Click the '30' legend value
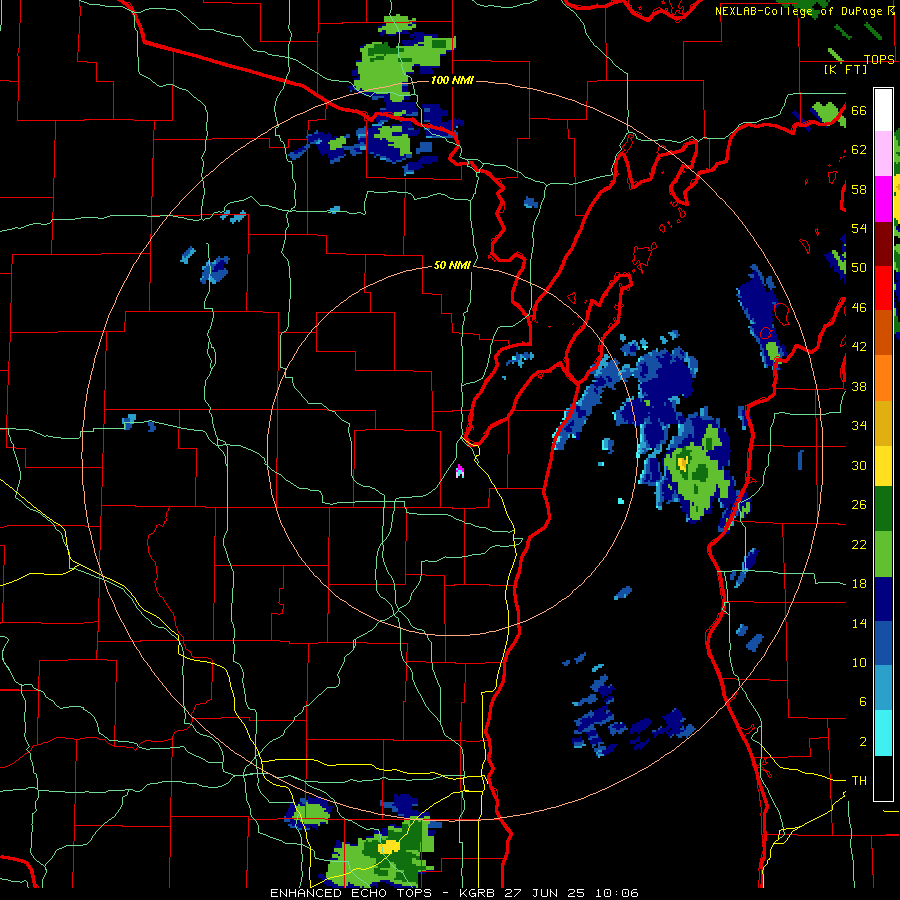The image size is (900, 900). 859,465
